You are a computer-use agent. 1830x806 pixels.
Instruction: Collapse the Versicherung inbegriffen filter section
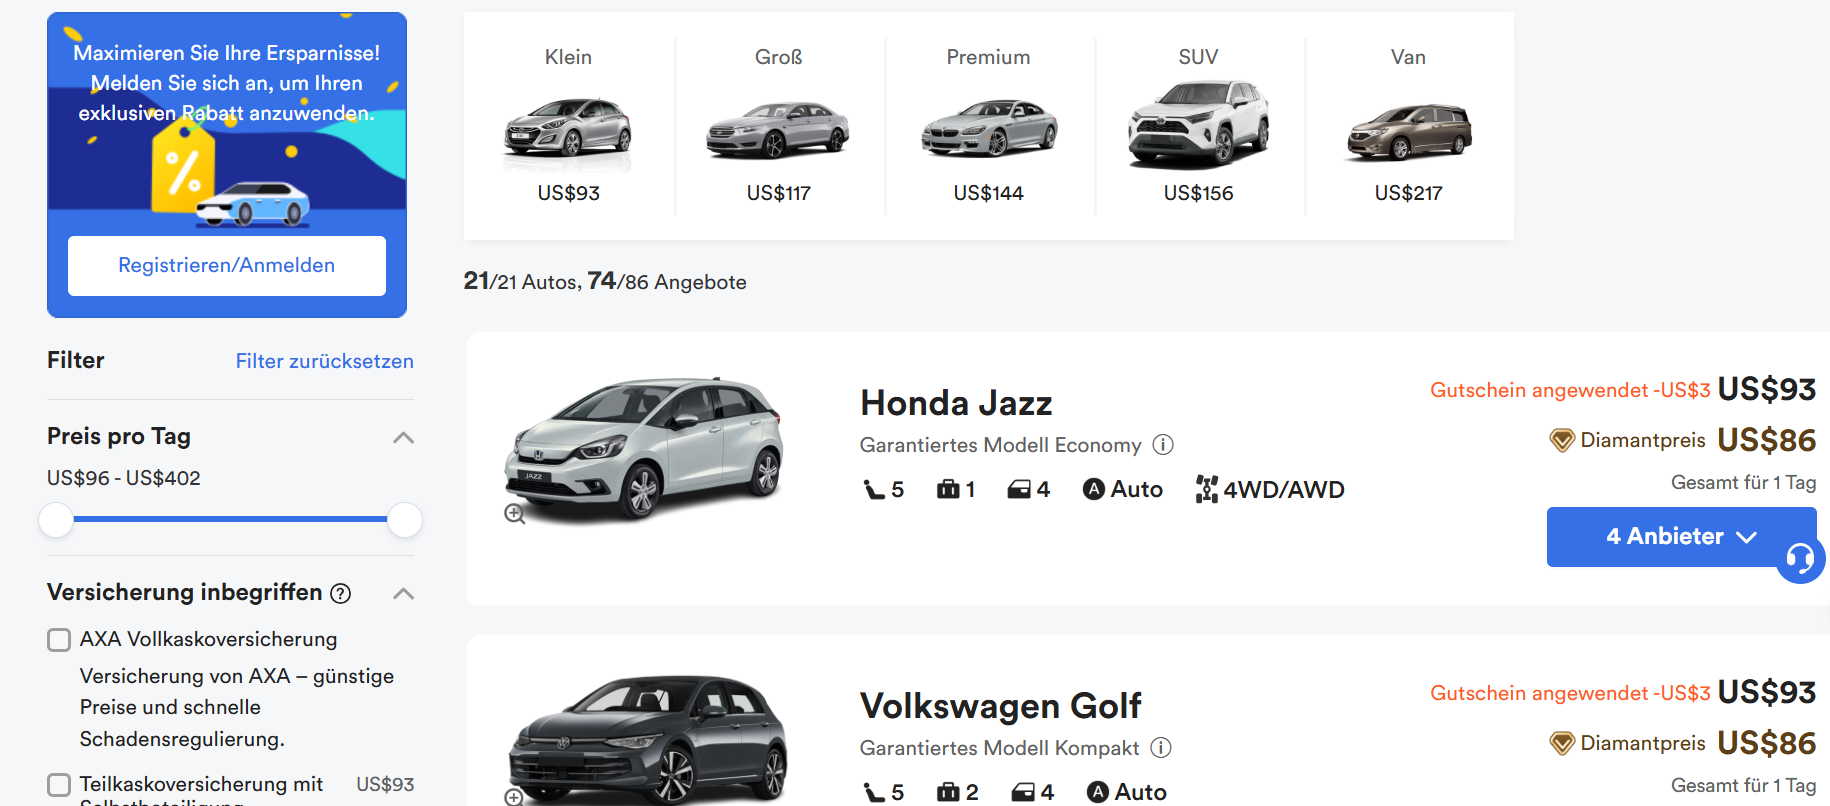point(403,593)
